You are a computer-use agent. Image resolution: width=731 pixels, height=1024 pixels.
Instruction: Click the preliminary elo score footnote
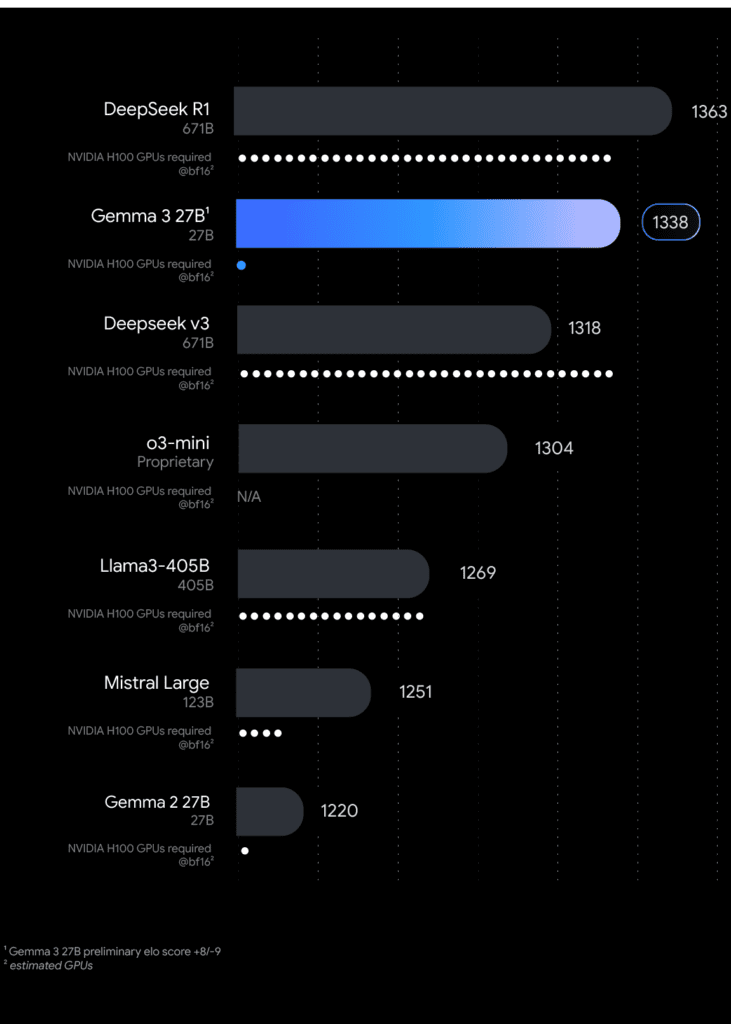tap(115, 951)
